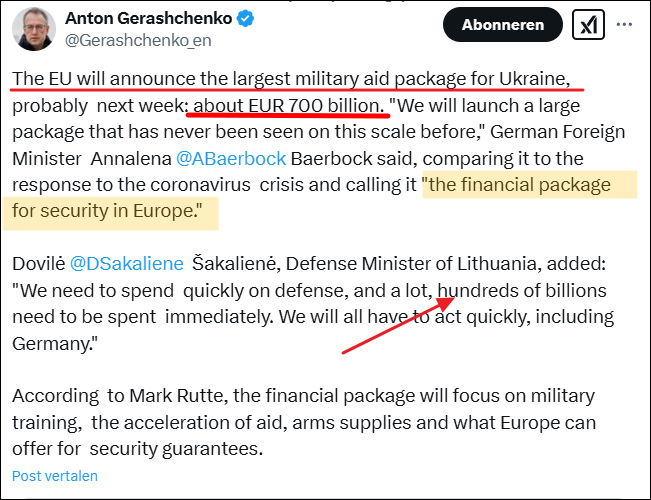Click the underlined "about EUR 700 billion"
Viewport: 651px width, 500px height.
[288, 105]
